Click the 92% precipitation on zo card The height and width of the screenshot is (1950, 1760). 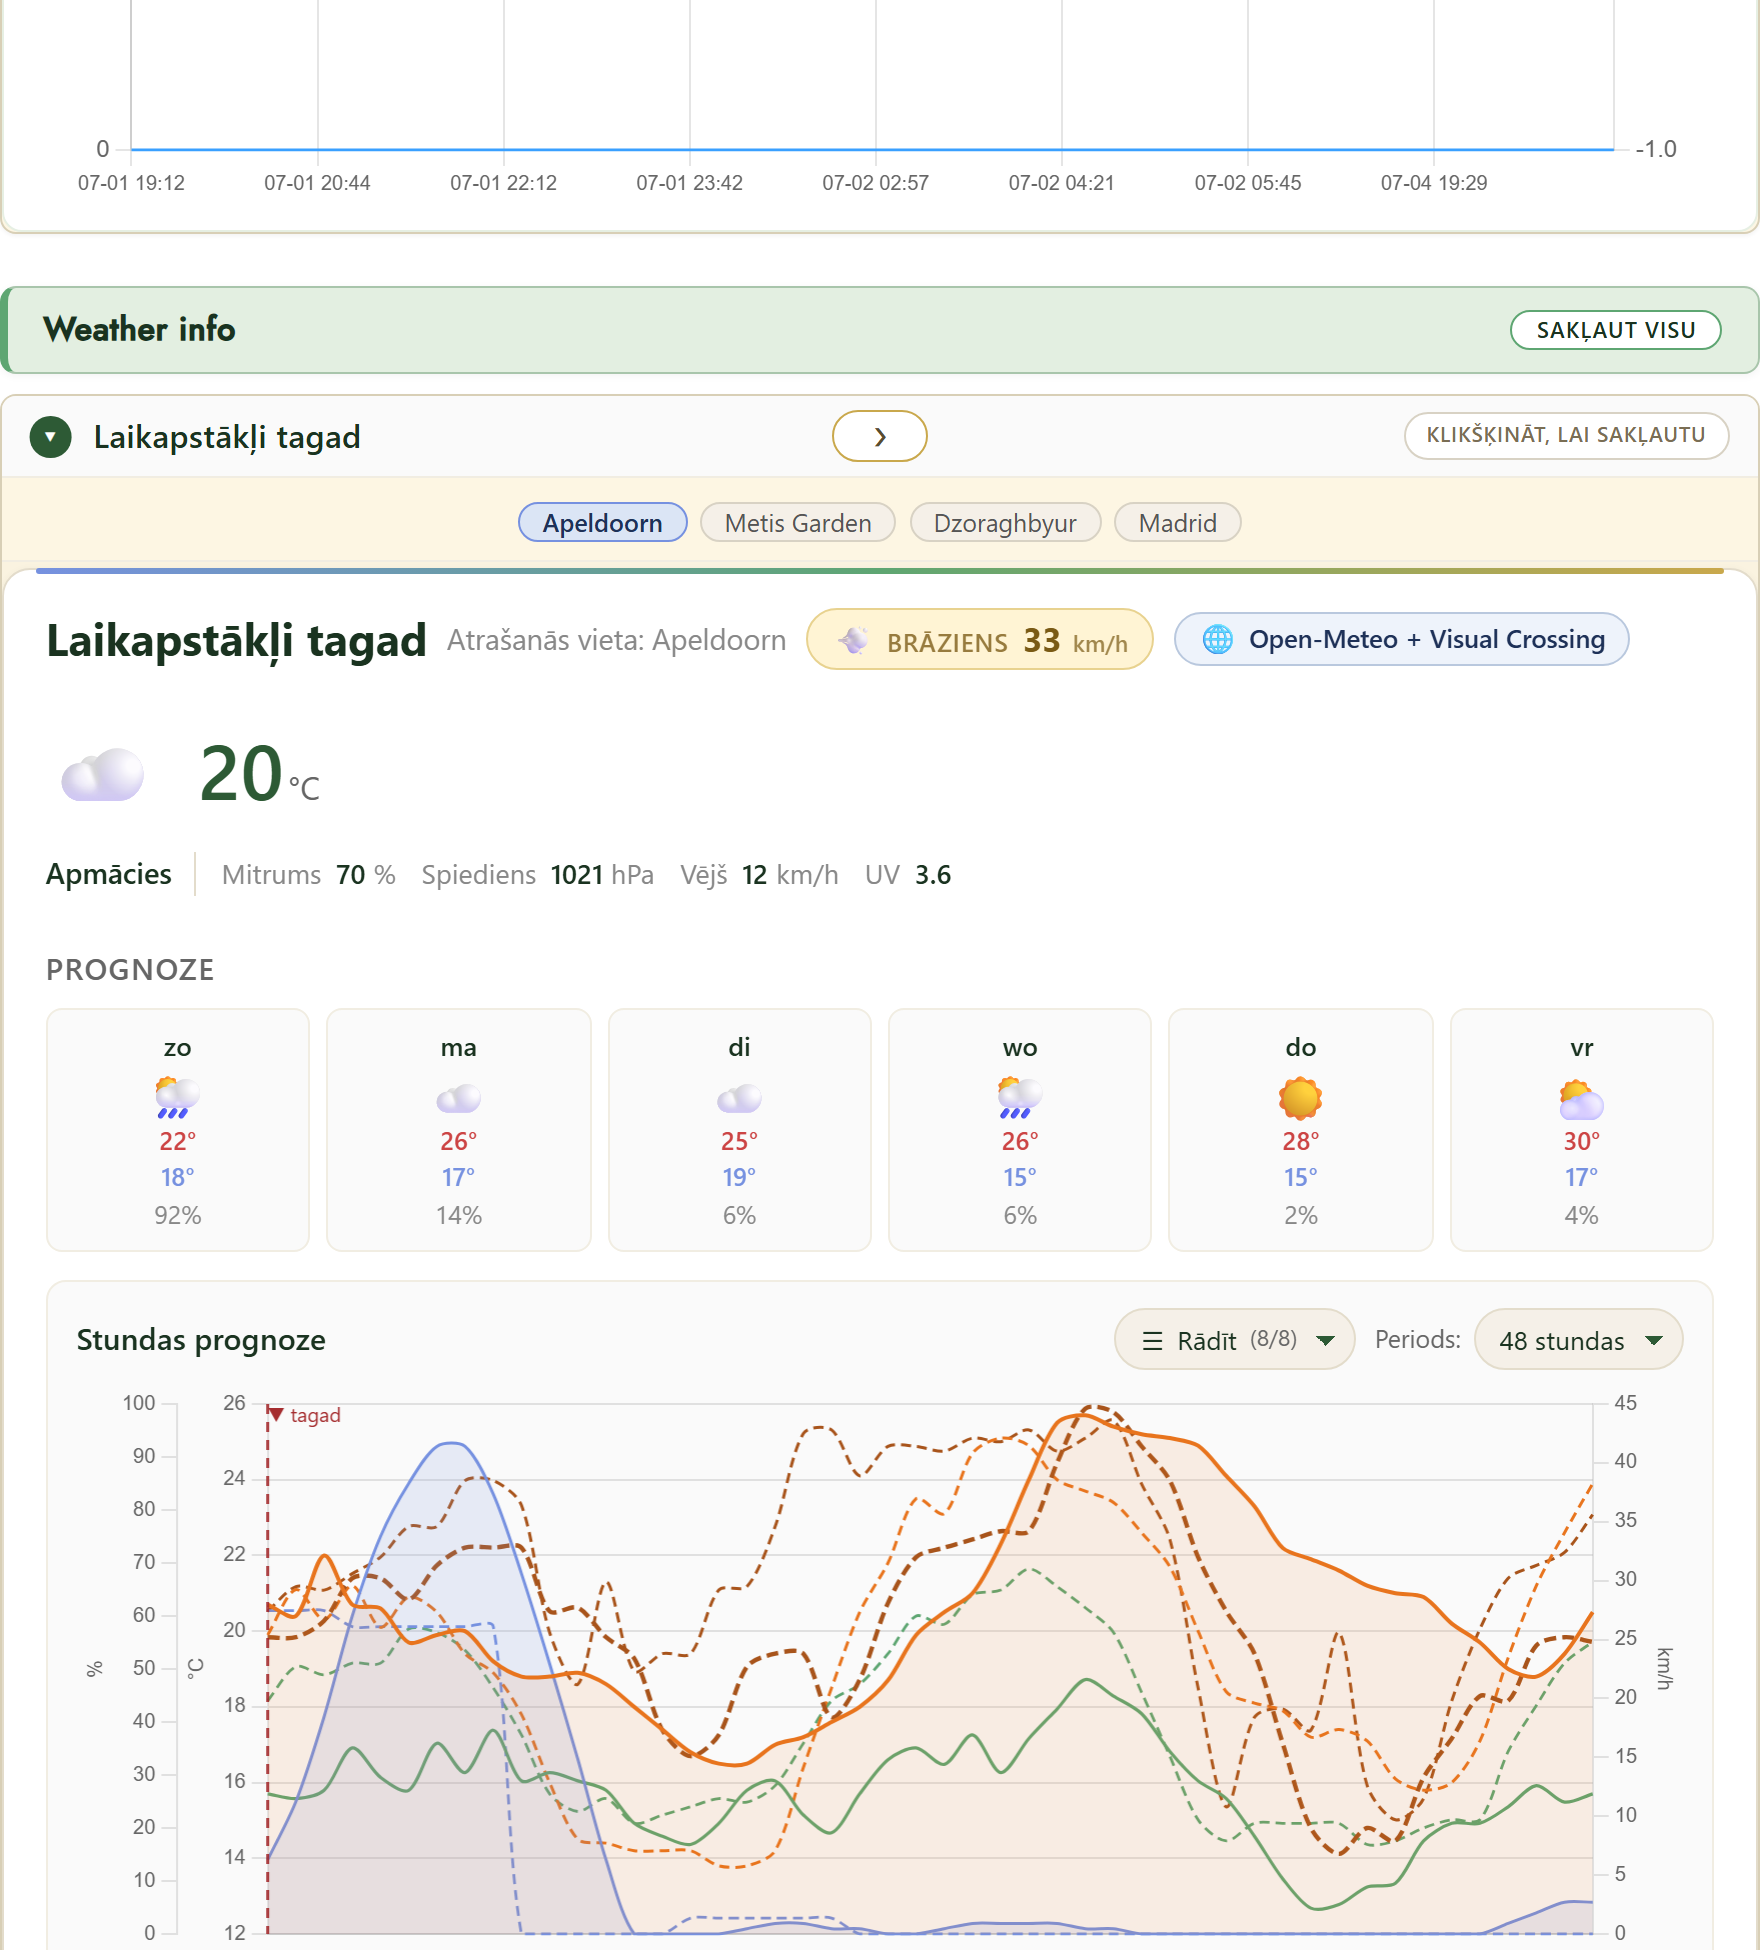177,1215
